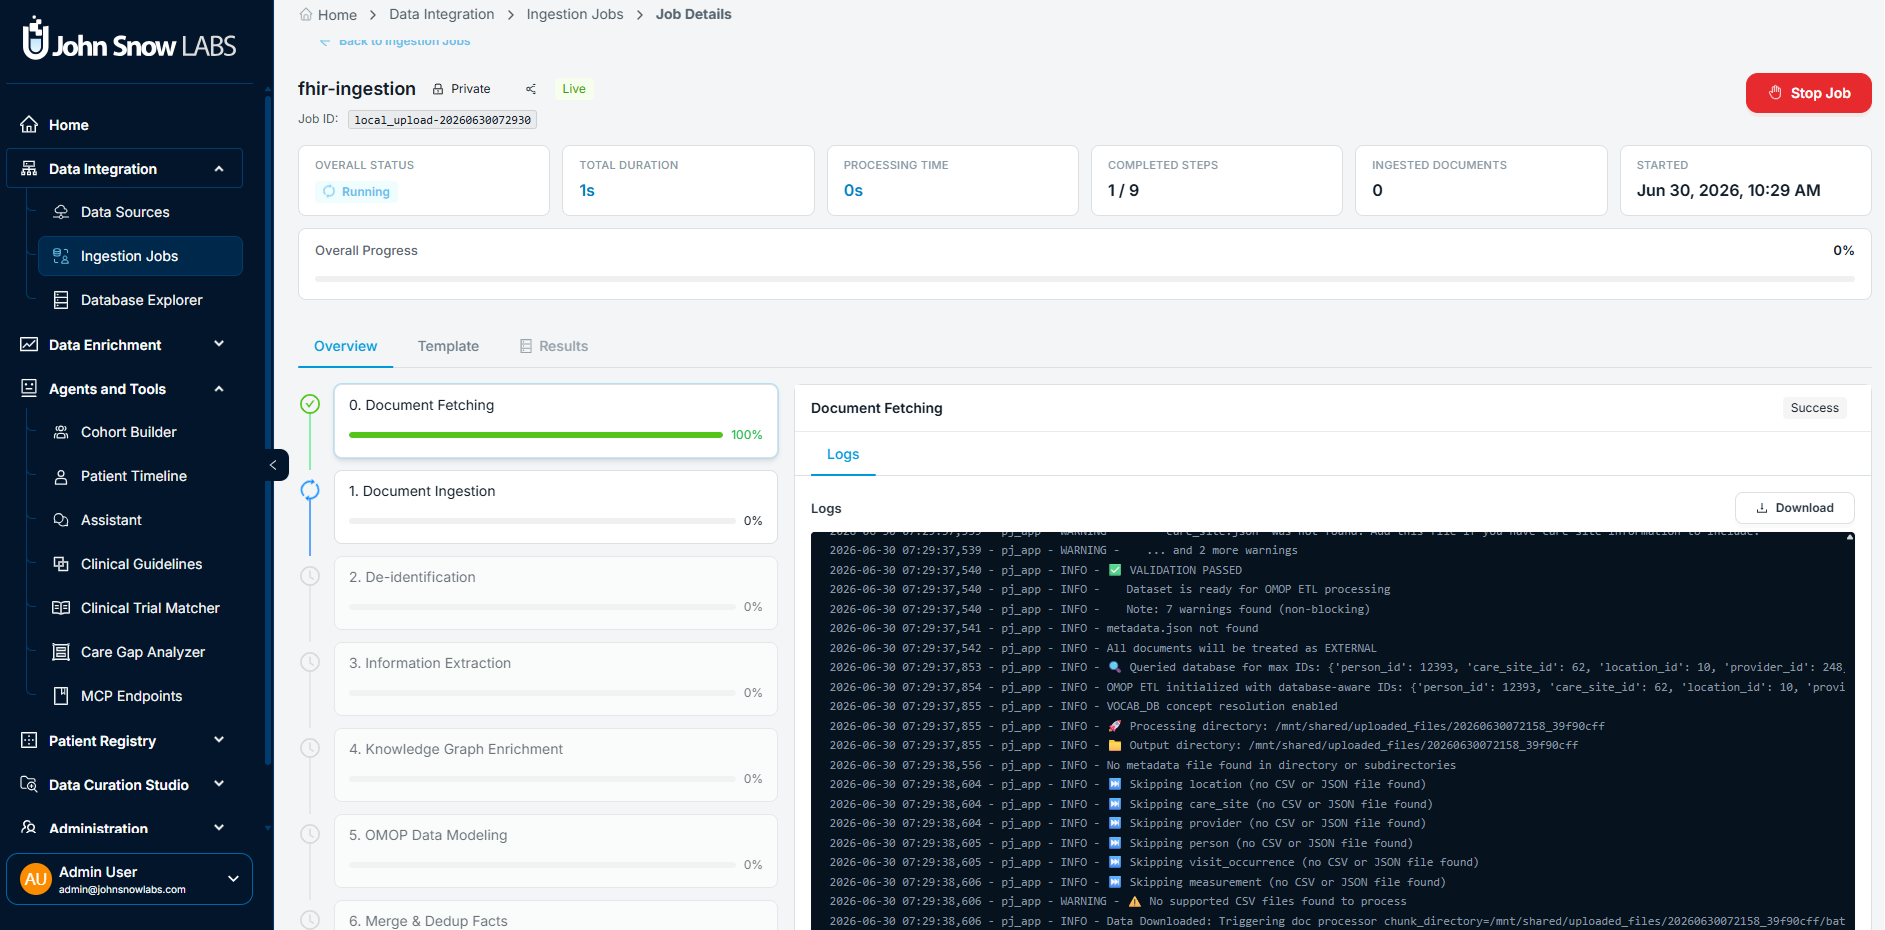Expand the Data Curation Studio chevron
The image size is (1885, 930).
[219, 784]
